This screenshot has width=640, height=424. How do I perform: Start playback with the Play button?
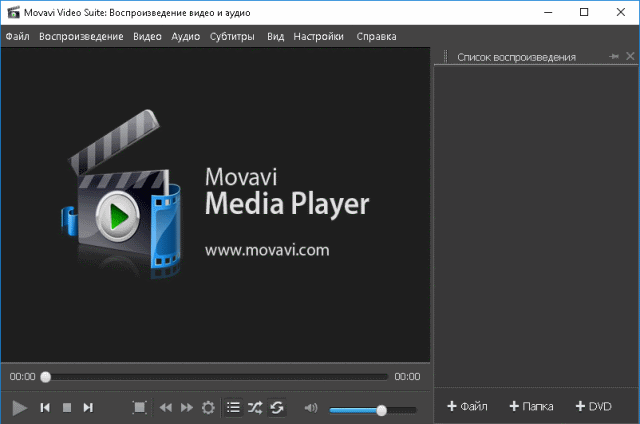pos(19,408)
